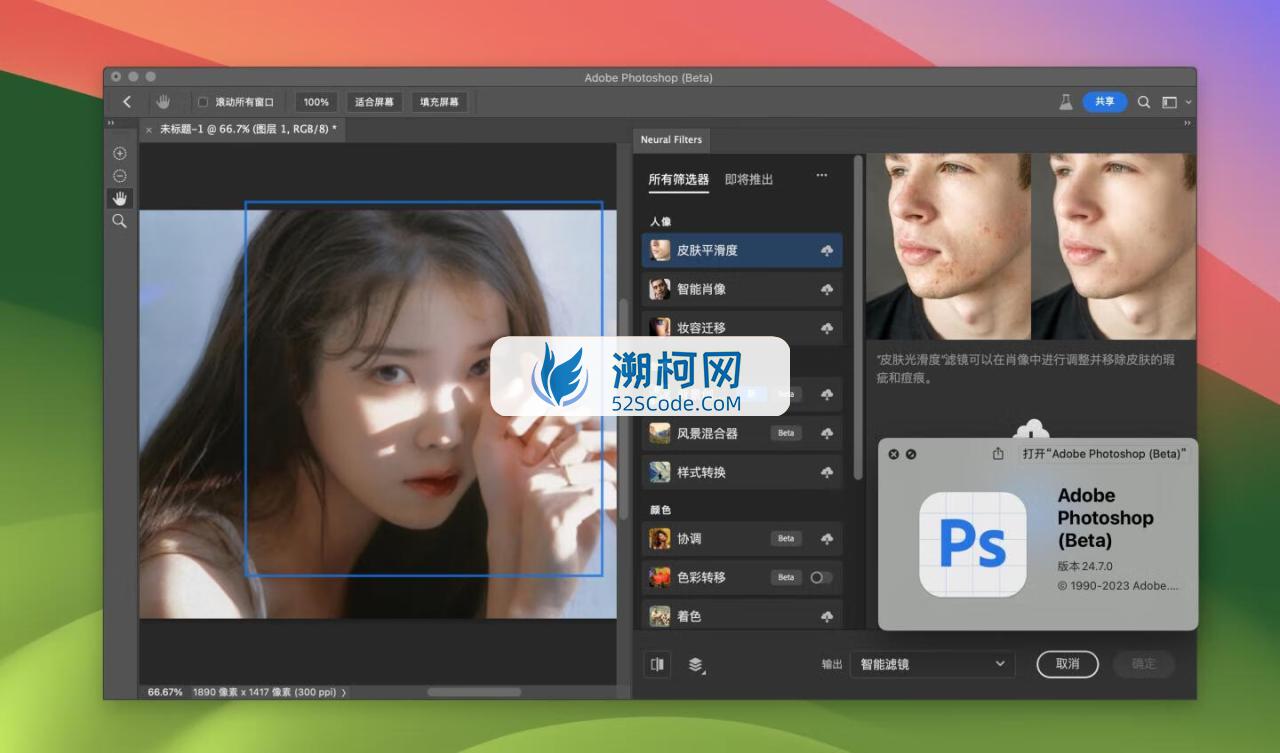Viewport: 1280px width, 753px height.
Task: Select the subtract-from-selection minus tool
Action: coord(120,176)
